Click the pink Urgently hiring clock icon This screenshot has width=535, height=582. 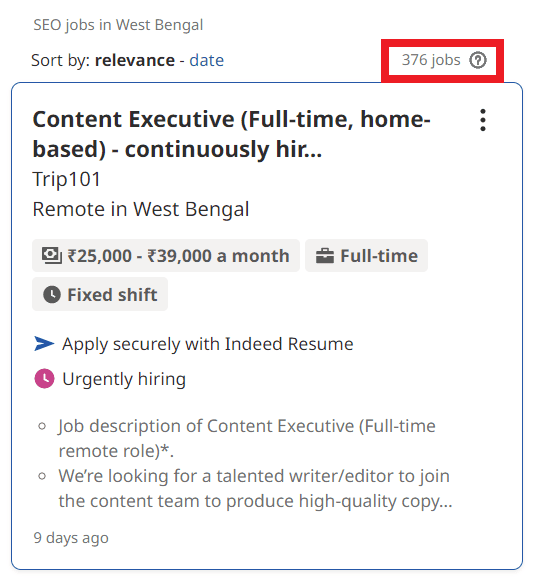(45, 379)
